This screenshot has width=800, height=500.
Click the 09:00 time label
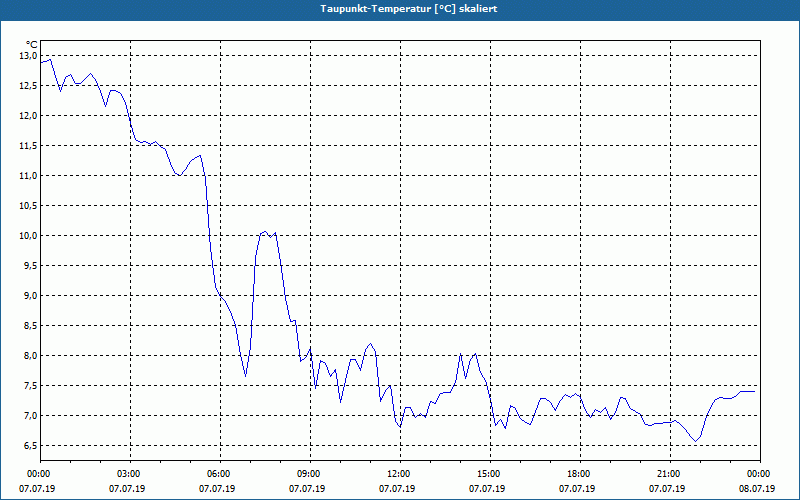pos(310,474)
